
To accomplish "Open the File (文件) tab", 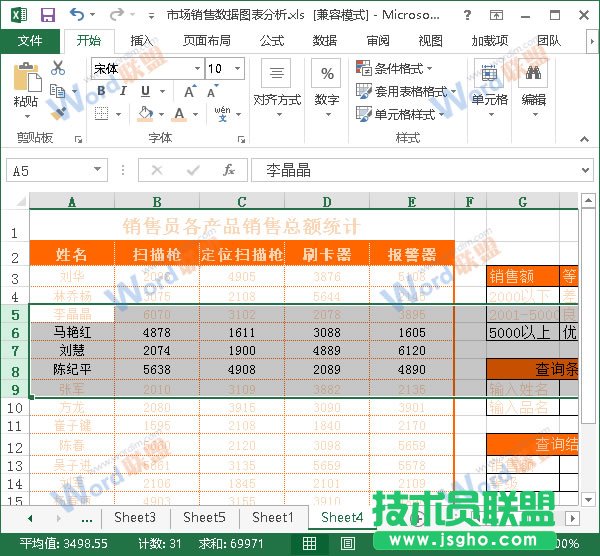I will (30, 41).
